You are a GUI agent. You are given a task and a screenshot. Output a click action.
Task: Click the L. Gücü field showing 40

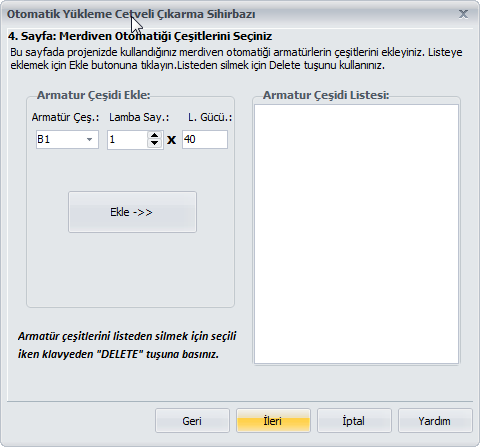point(205,139)
